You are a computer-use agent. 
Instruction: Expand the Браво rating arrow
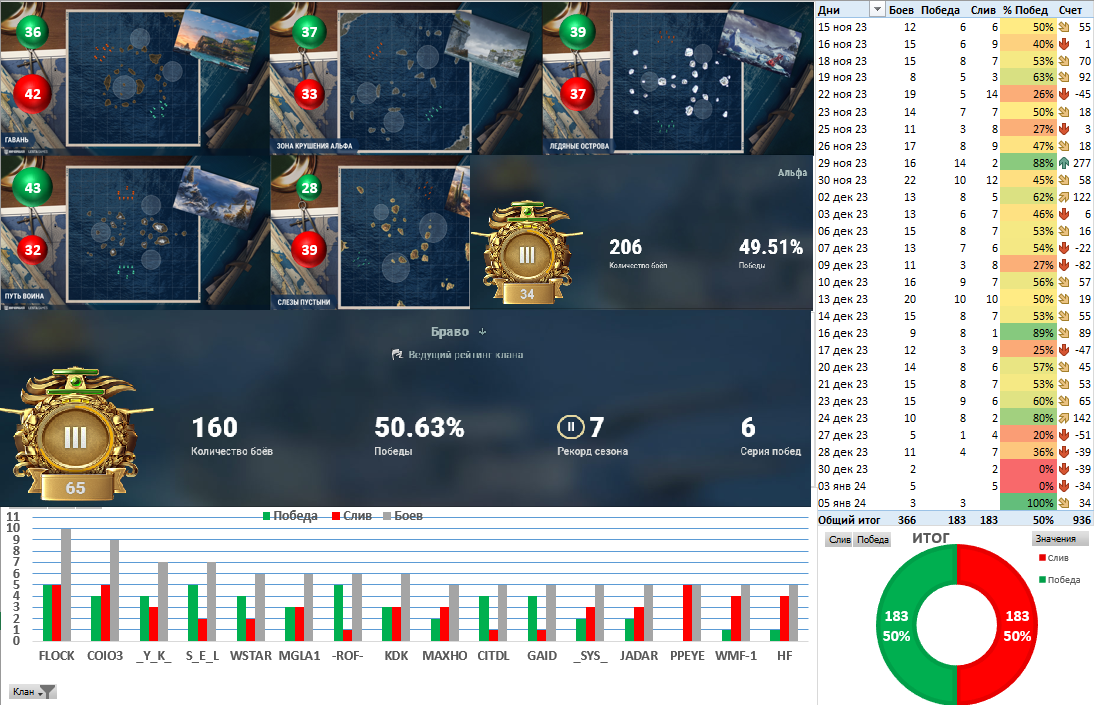482,332
